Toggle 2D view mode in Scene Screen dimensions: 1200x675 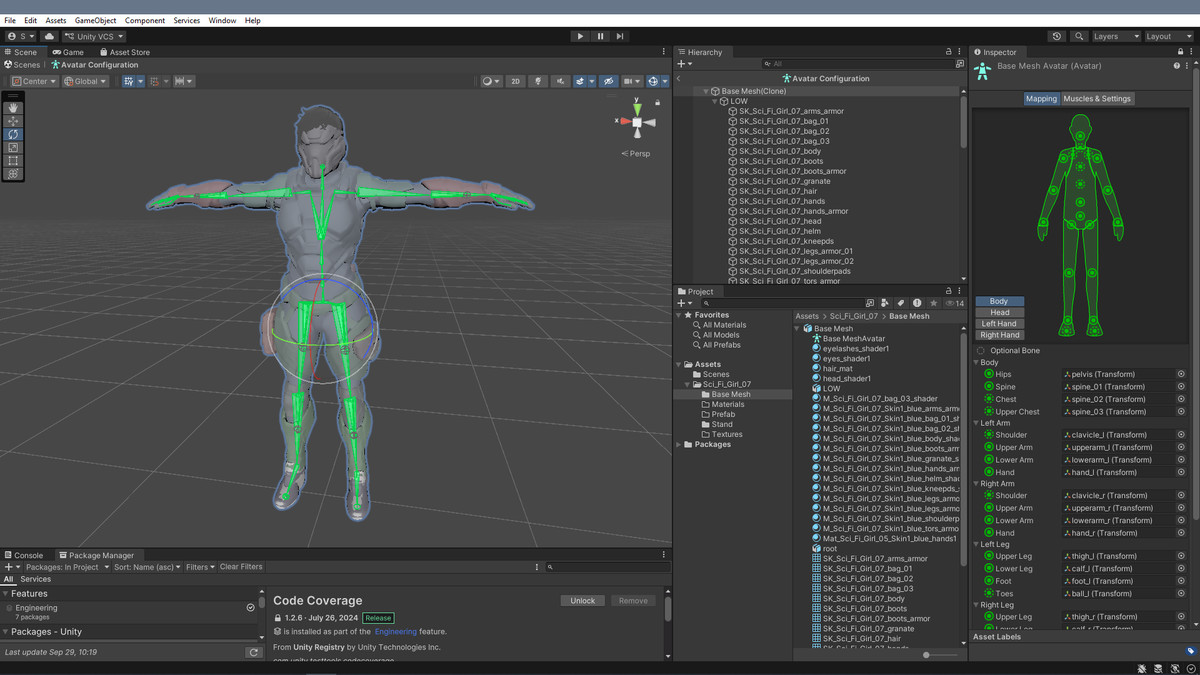pos(515,81)
